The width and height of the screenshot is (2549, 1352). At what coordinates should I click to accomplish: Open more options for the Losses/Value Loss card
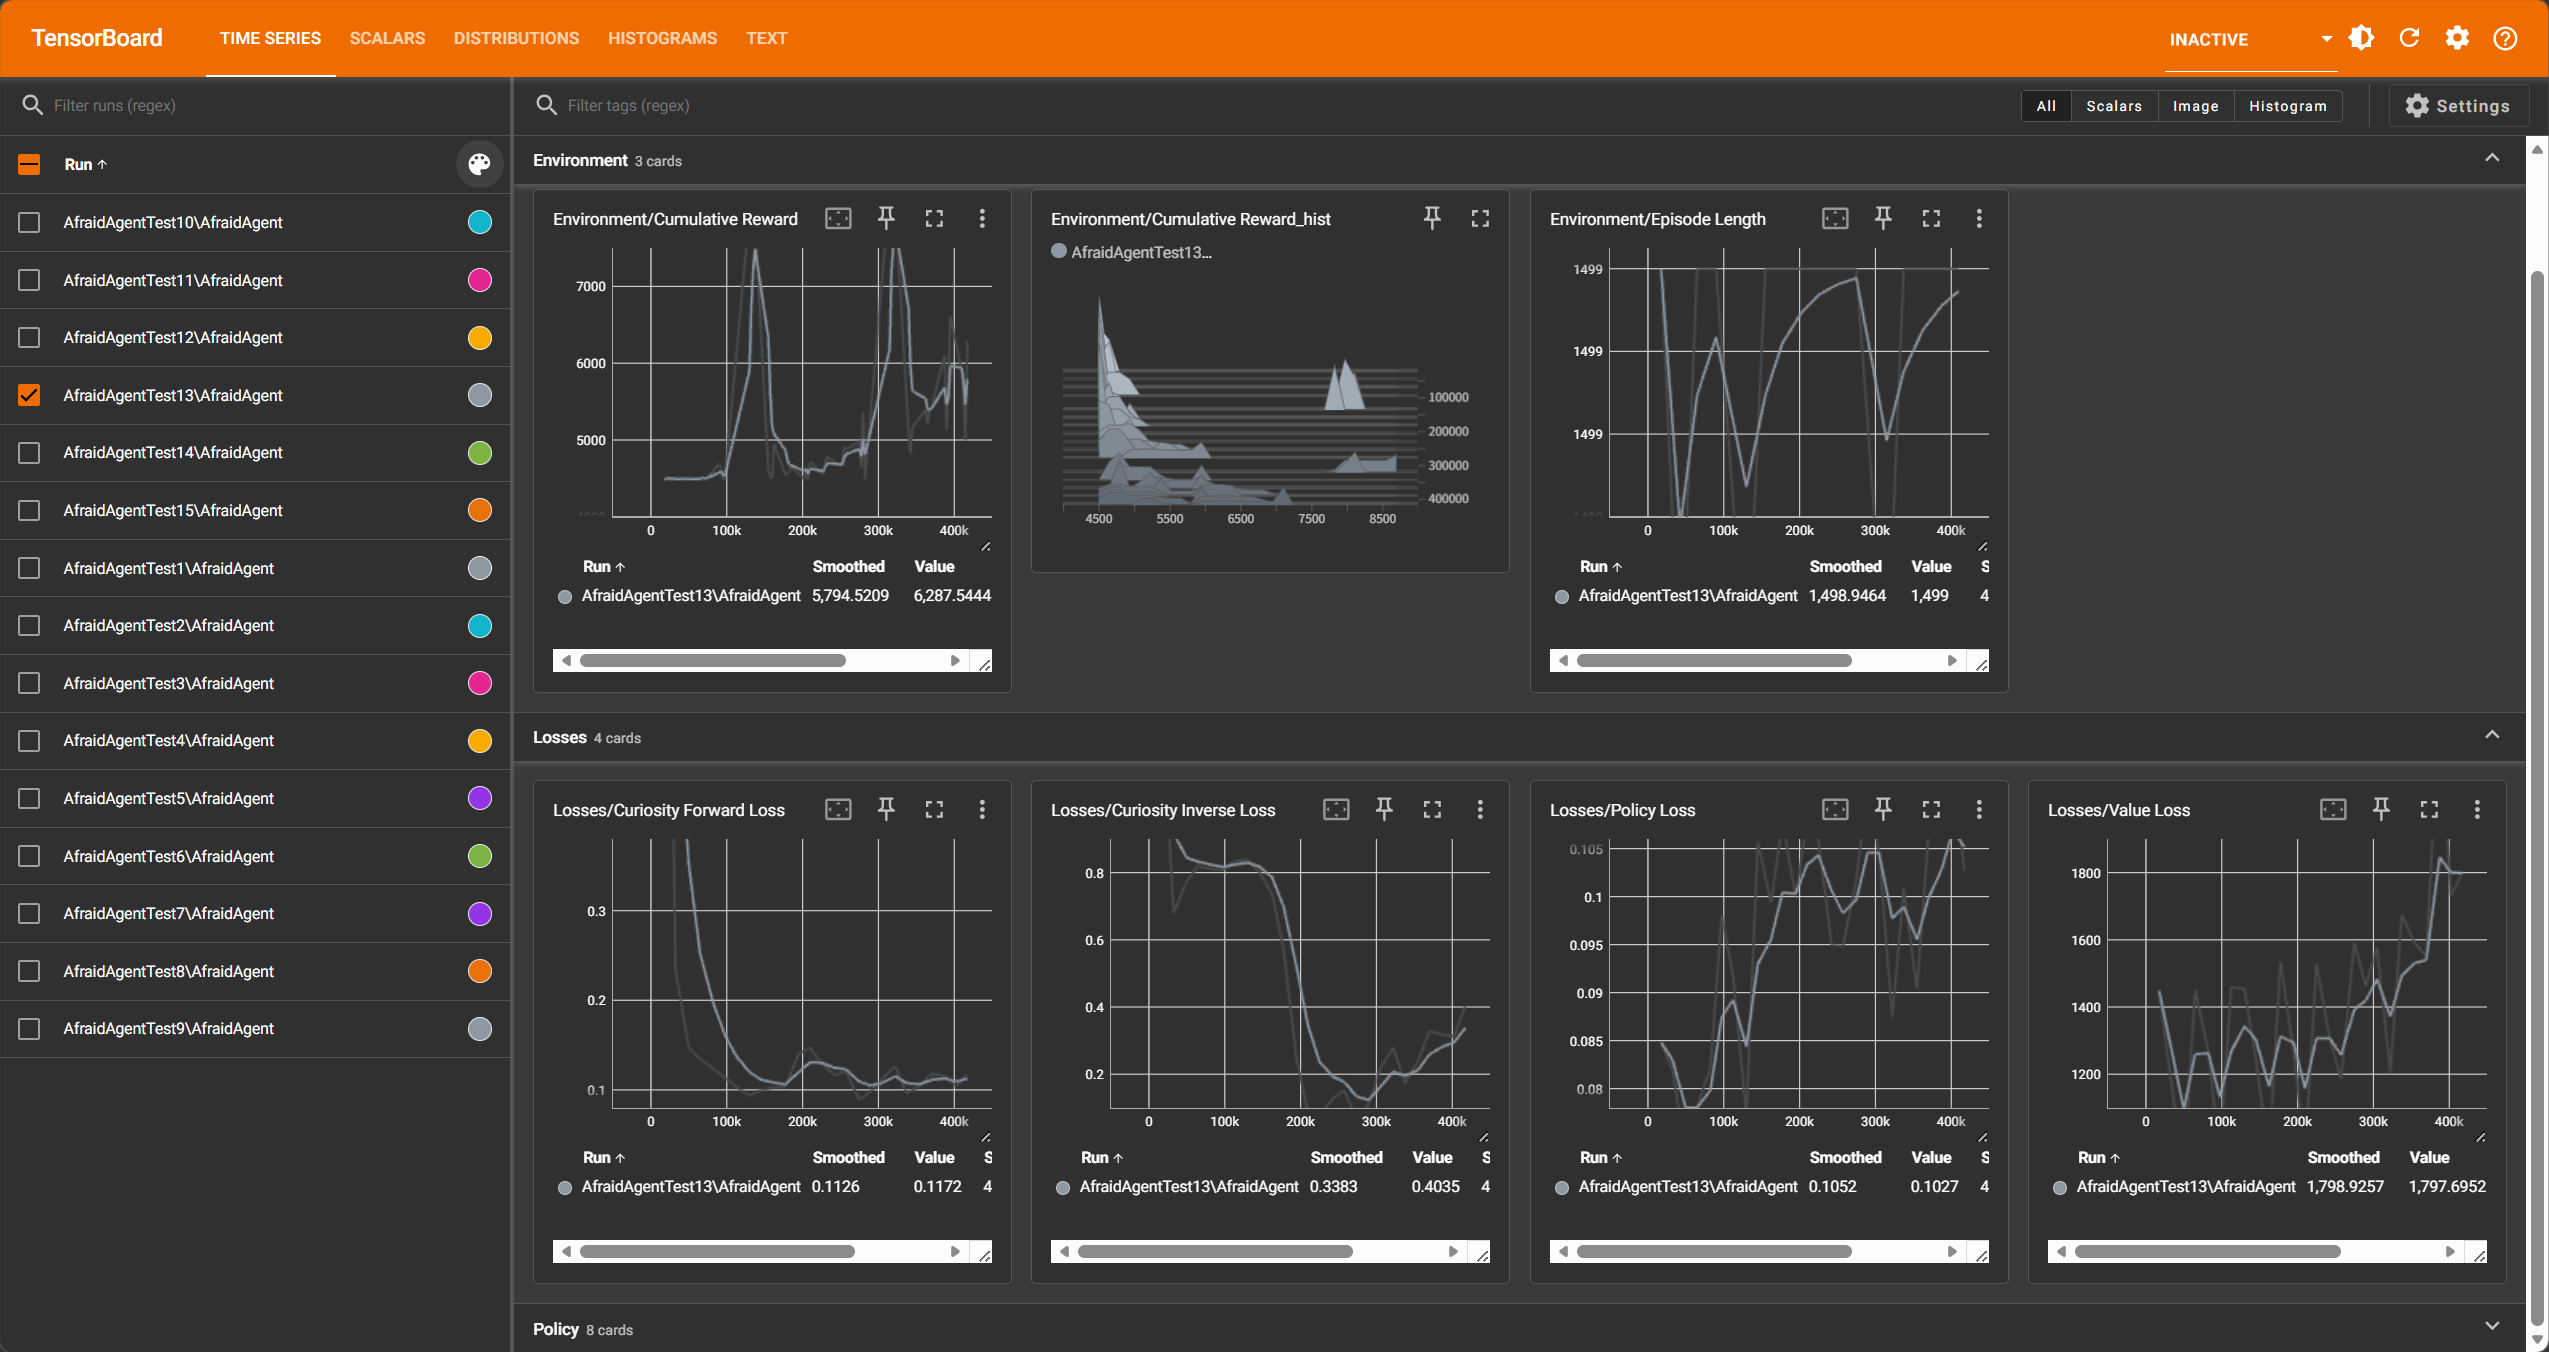(x=2476, y=809)
